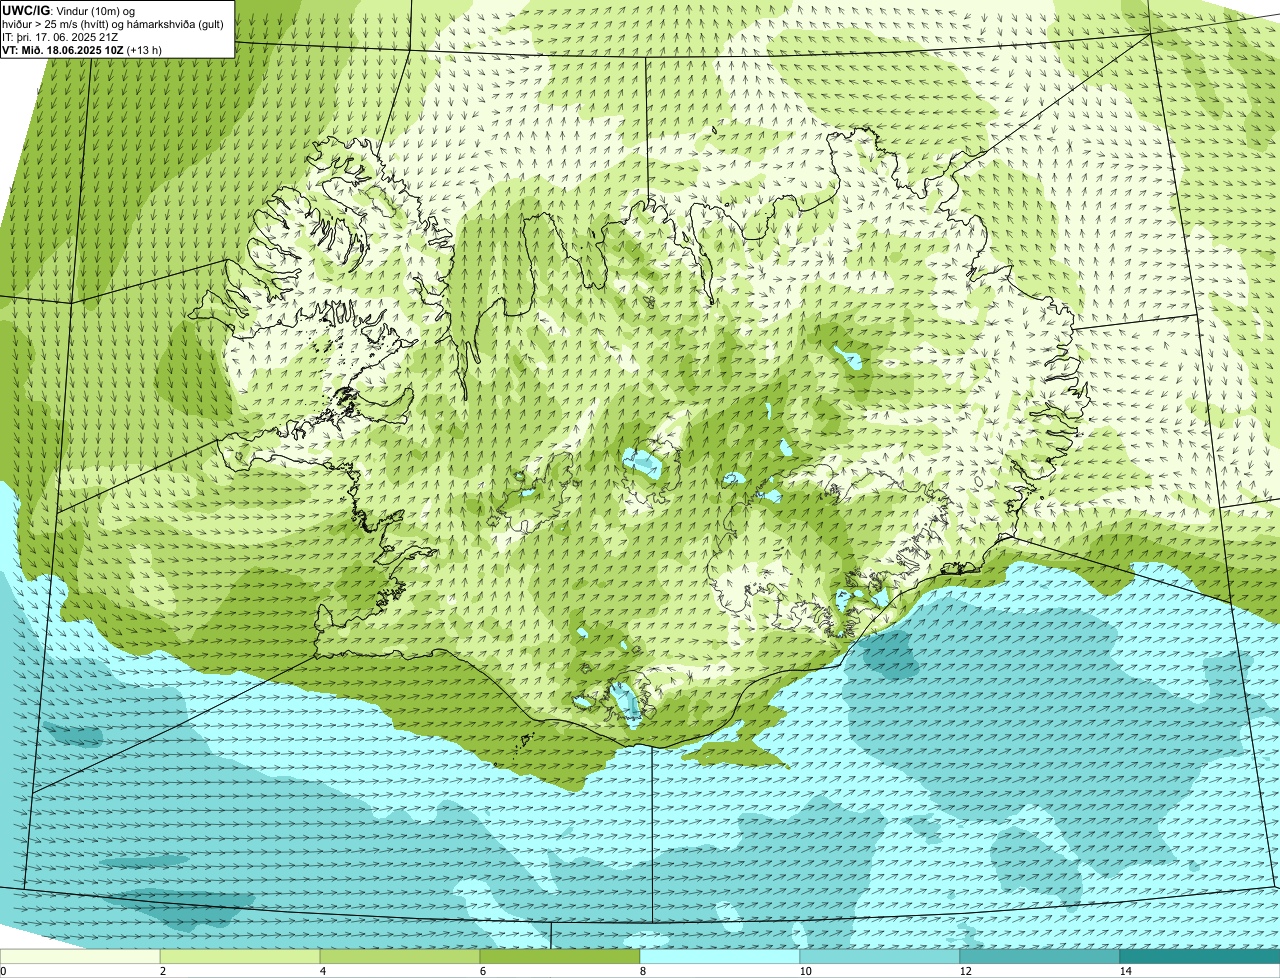Viewport: 1280px width, 978px height.
Task: Click the 10–12 m/s teal legend swatch
Action: (x=880, y=956)
